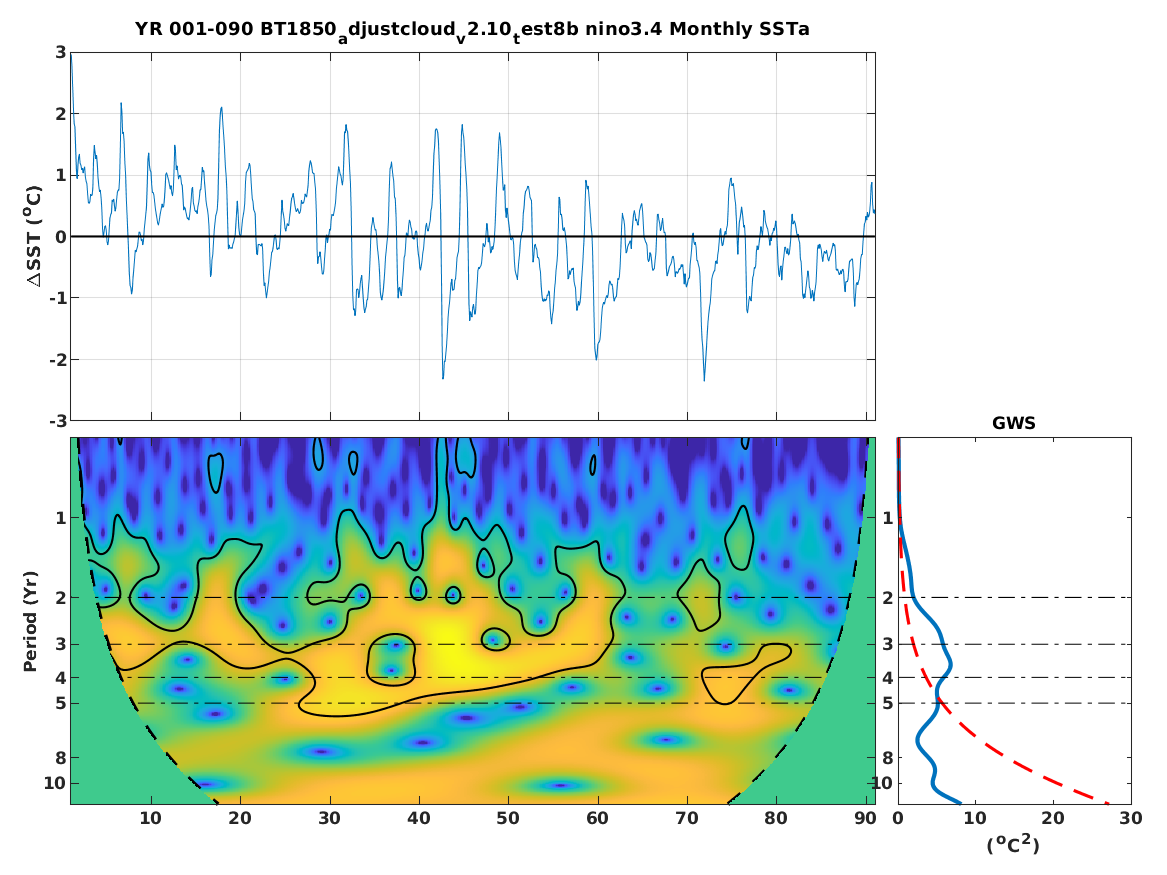Click year tick '70' on wavelet x-axis

click(x=686, y=818)
